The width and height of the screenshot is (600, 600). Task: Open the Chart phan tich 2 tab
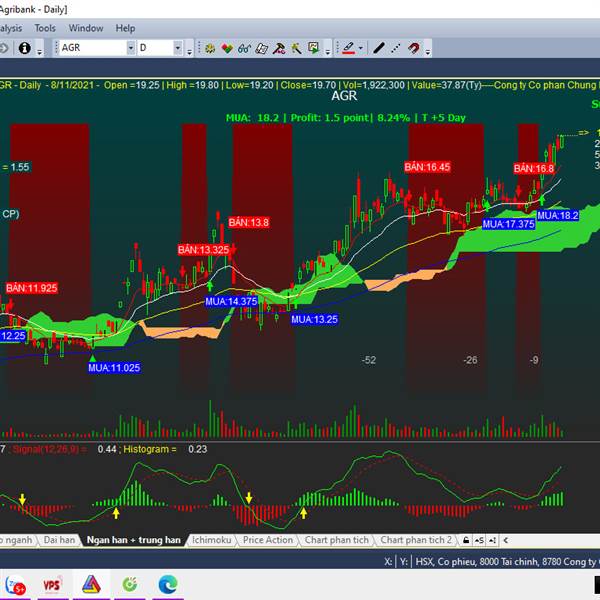(416, 540)
